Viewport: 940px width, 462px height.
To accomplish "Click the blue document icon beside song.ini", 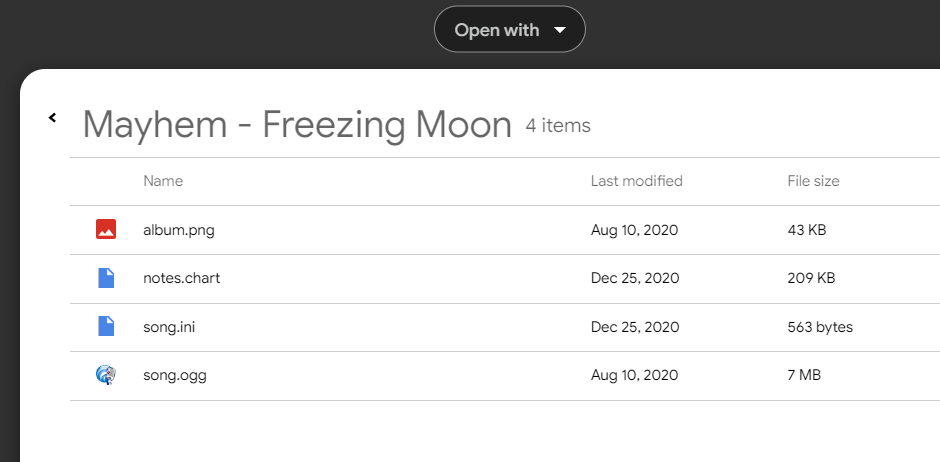I will (106, 327).
